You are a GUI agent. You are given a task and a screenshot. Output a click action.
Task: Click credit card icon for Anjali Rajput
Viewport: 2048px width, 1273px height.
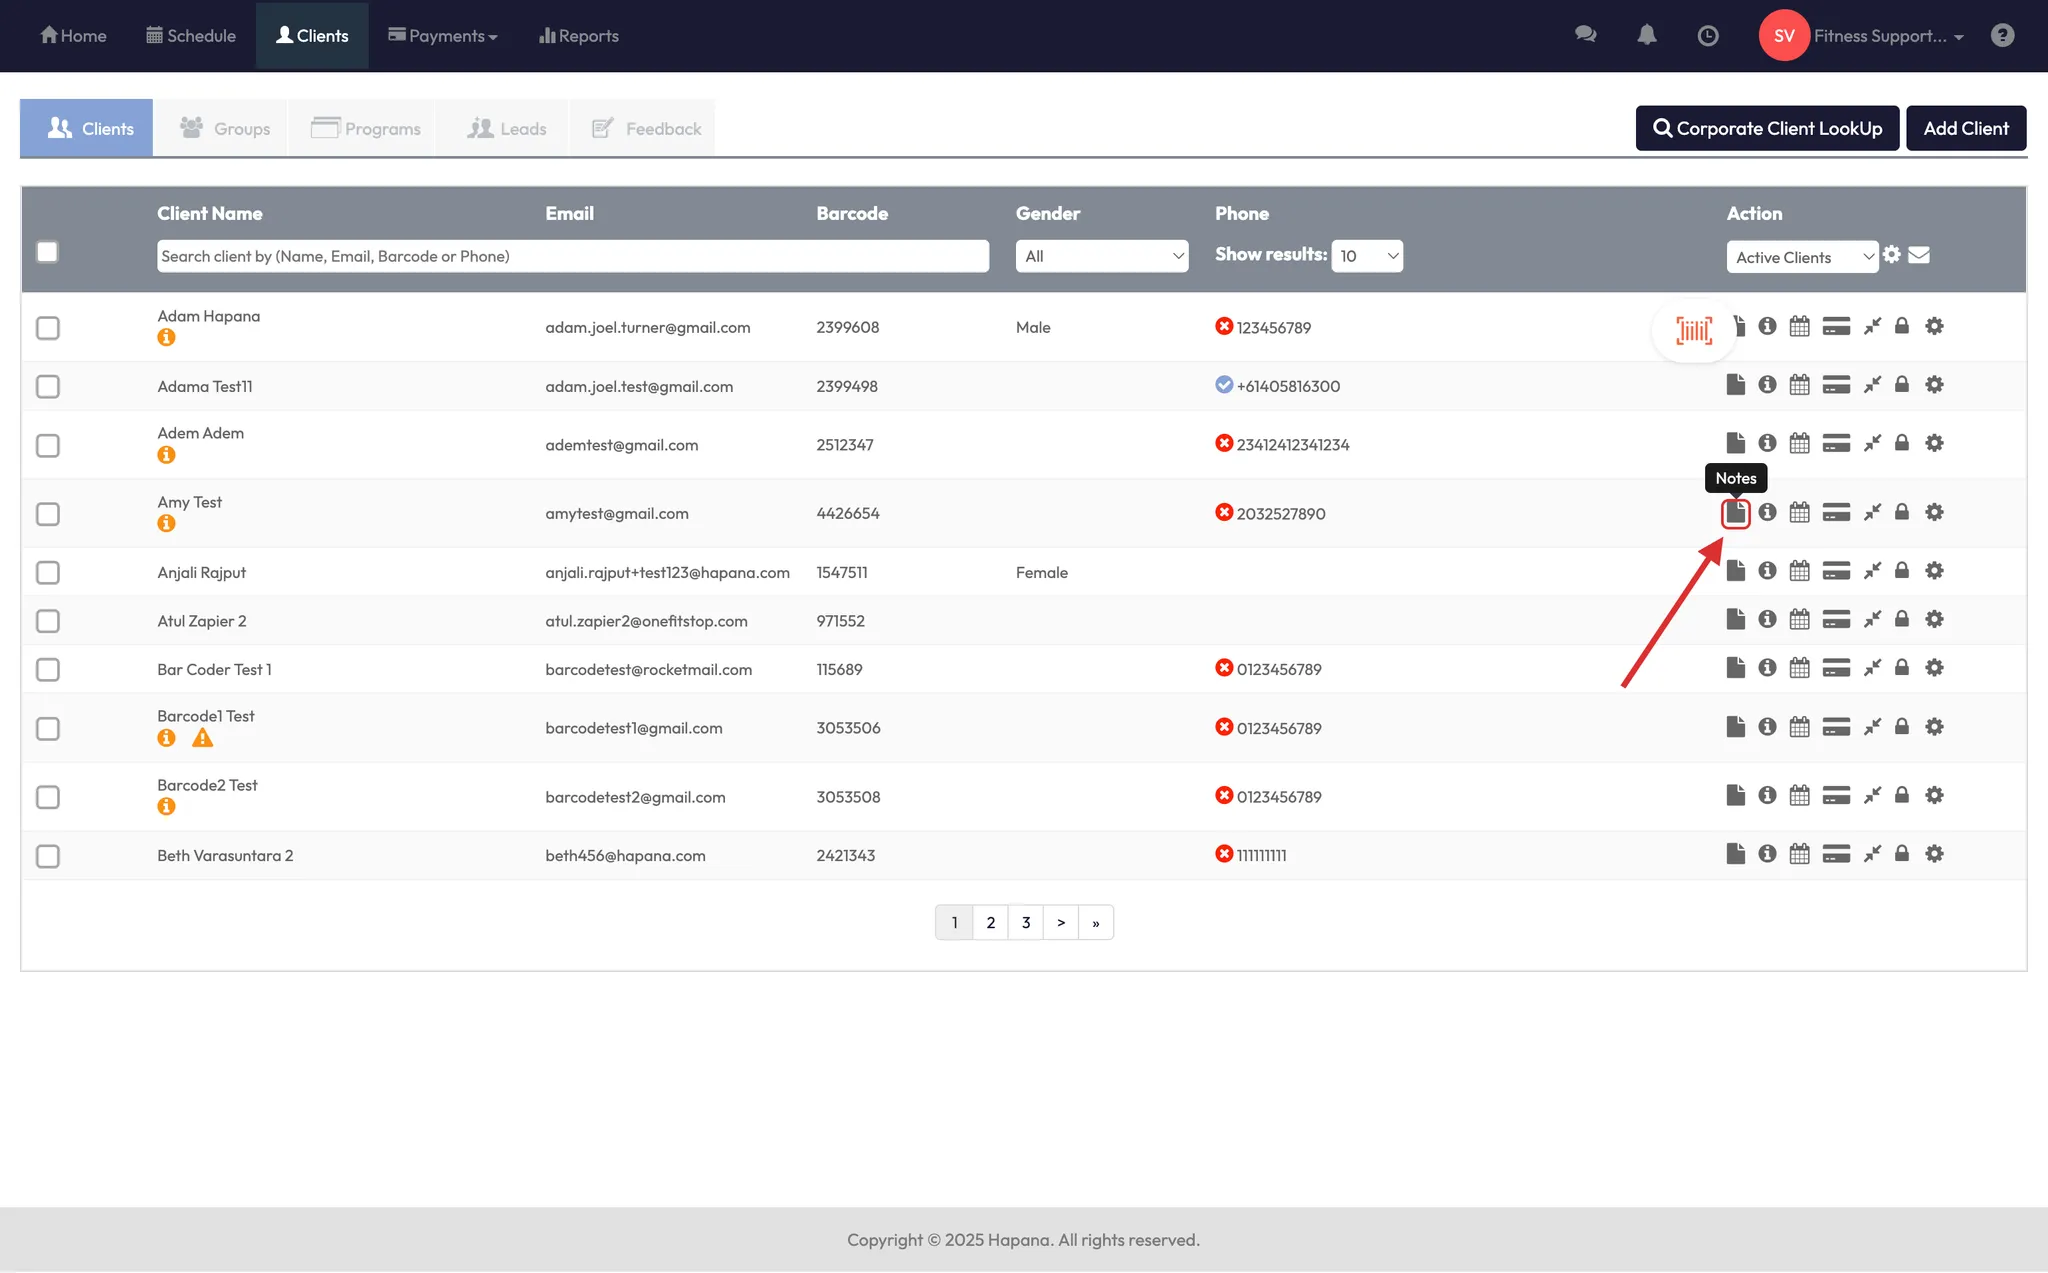1835,571
